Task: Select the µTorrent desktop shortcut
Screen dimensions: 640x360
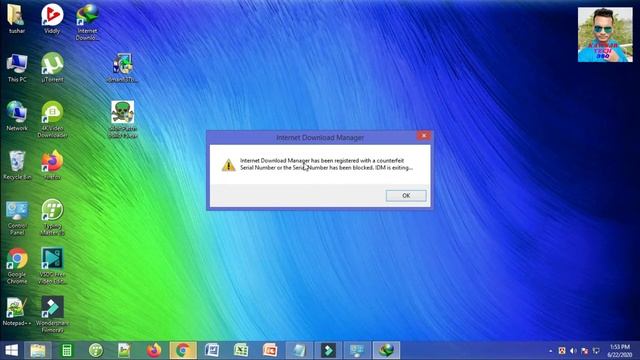Action: [52, 68]
